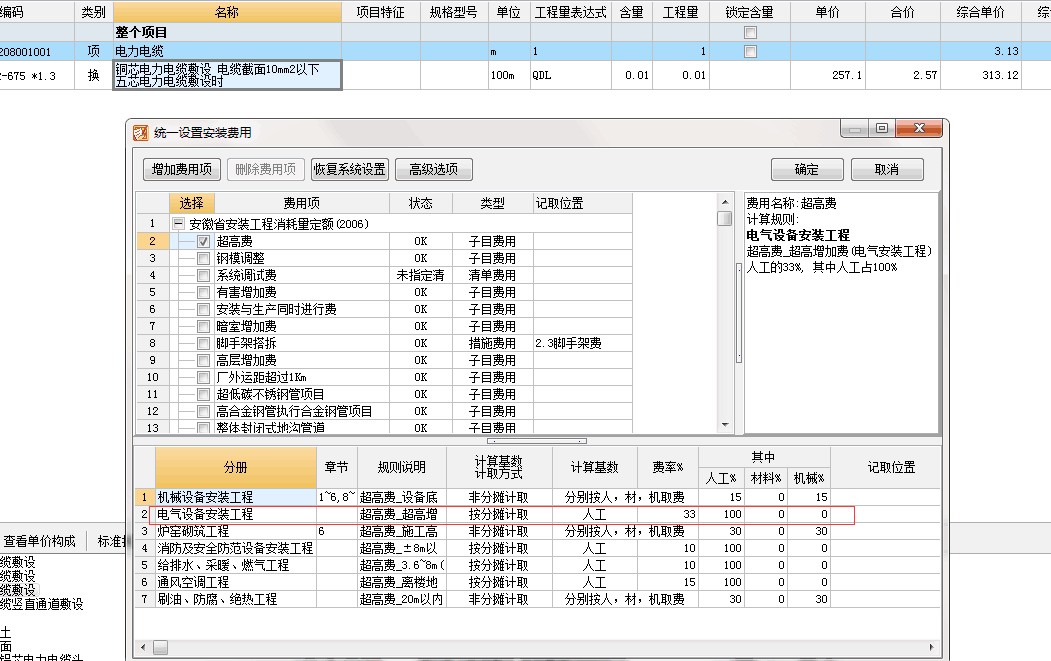This screenshot has width=1051, height=661.
Task: Collapse 安徽省安装工程消耗量定额 tree node
Action: pyautogui.click(x=178, y=224)
